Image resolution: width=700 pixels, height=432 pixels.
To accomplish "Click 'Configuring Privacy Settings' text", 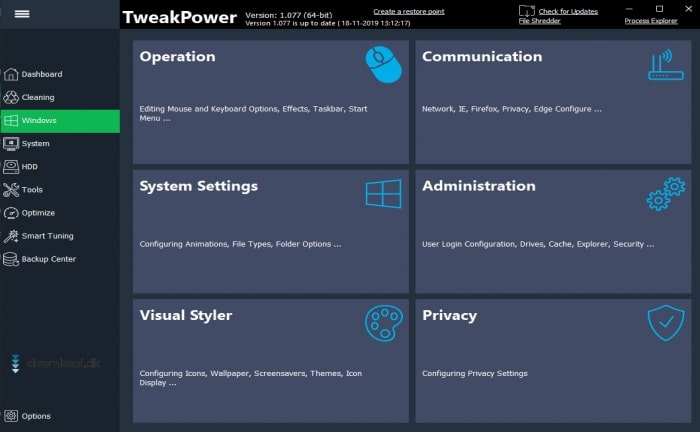I will tap(475, 374).
